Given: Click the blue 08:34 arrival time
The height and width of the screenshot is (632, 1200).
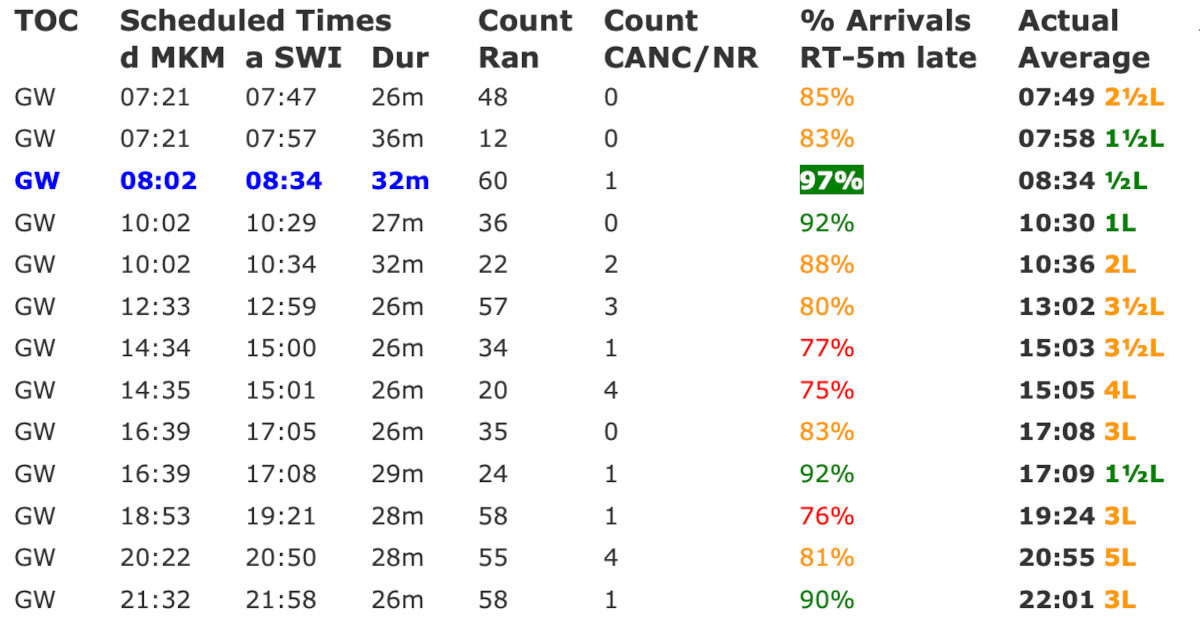Looking at the screenshot, I should 284,181.
